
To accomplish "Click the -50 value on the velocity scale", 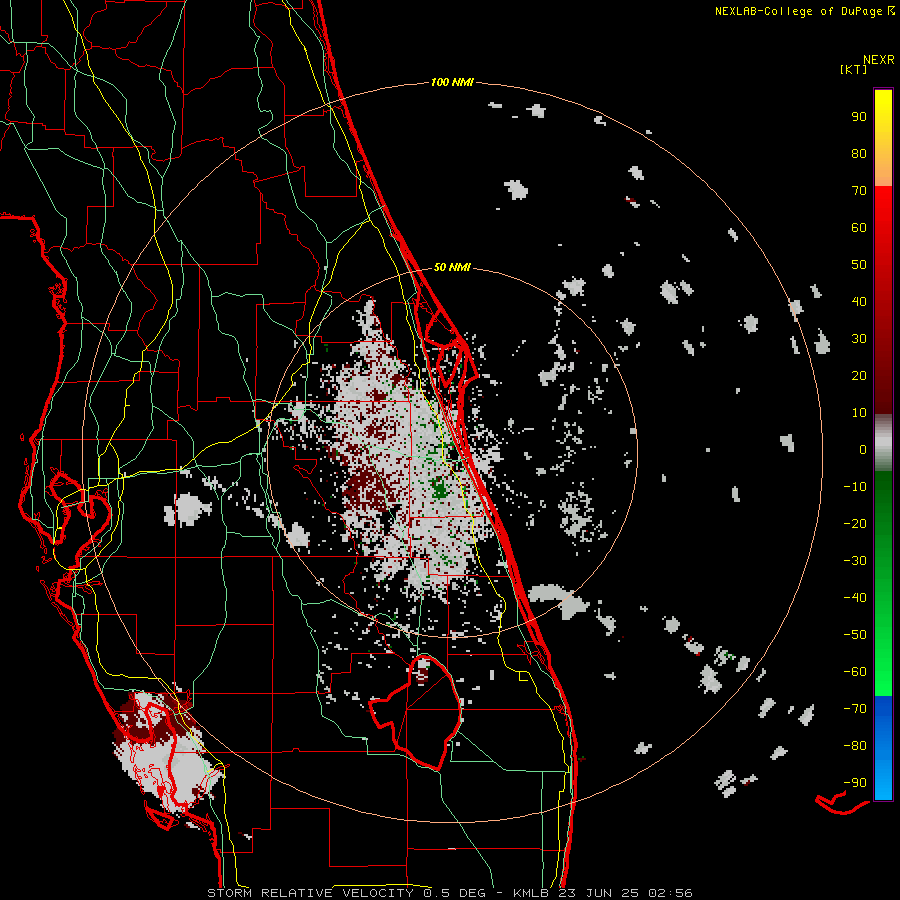I will click(x=855, y=634).
